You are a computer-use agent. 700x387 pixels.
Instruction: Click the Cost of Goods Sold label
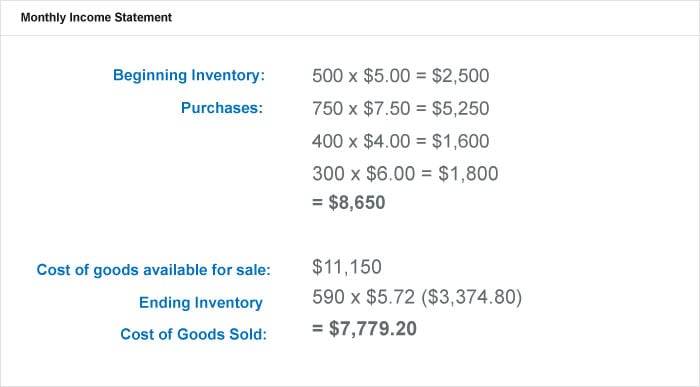(193, 334)
